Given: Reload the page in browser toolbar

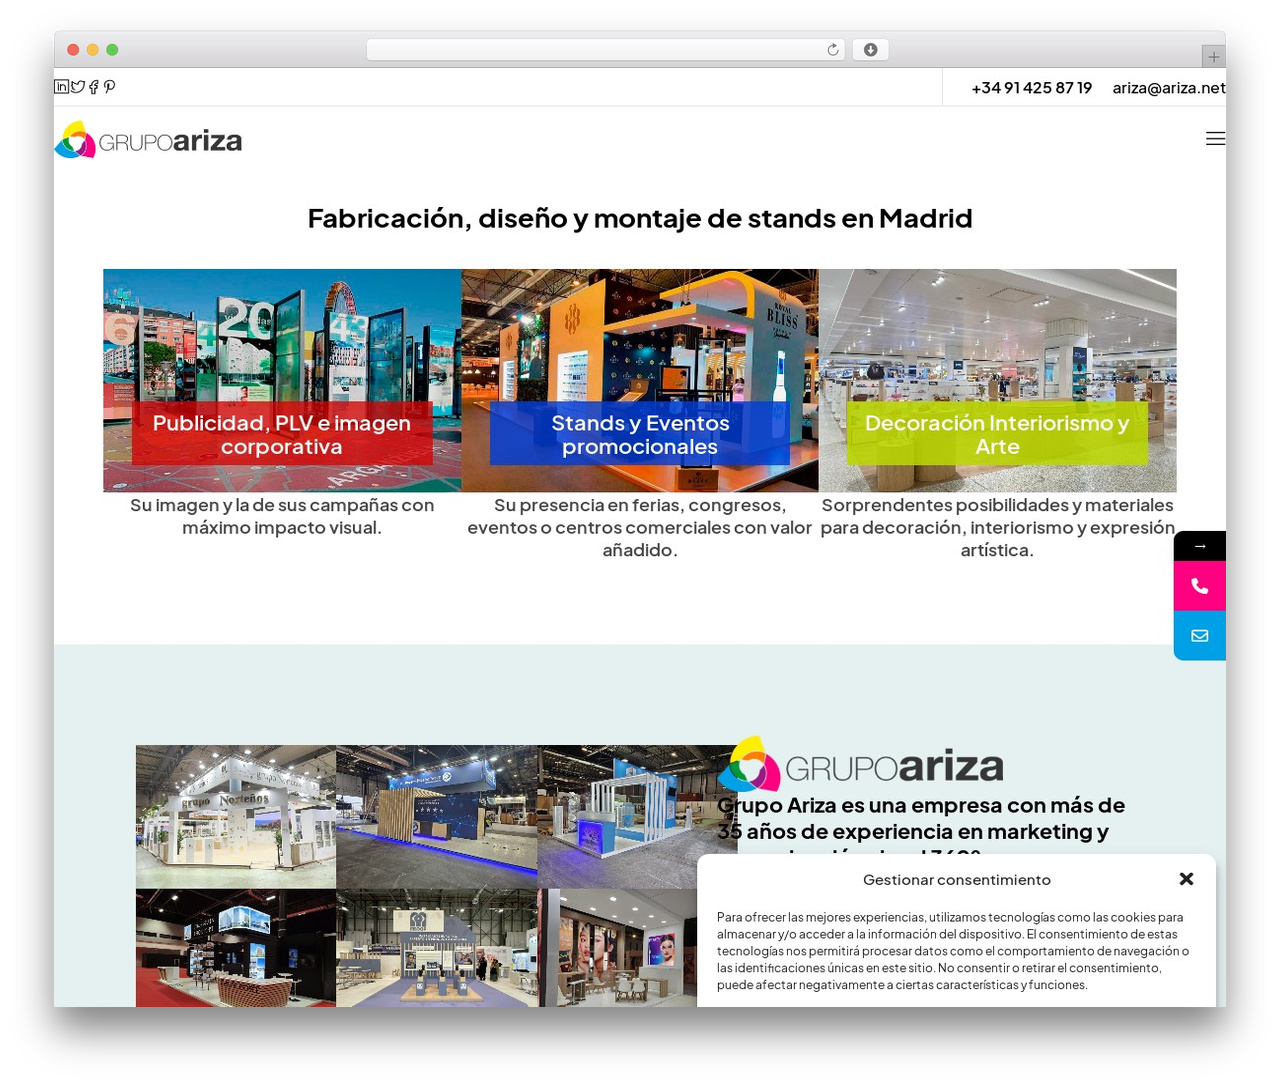Looking at the screenshot, I should 833,50.
